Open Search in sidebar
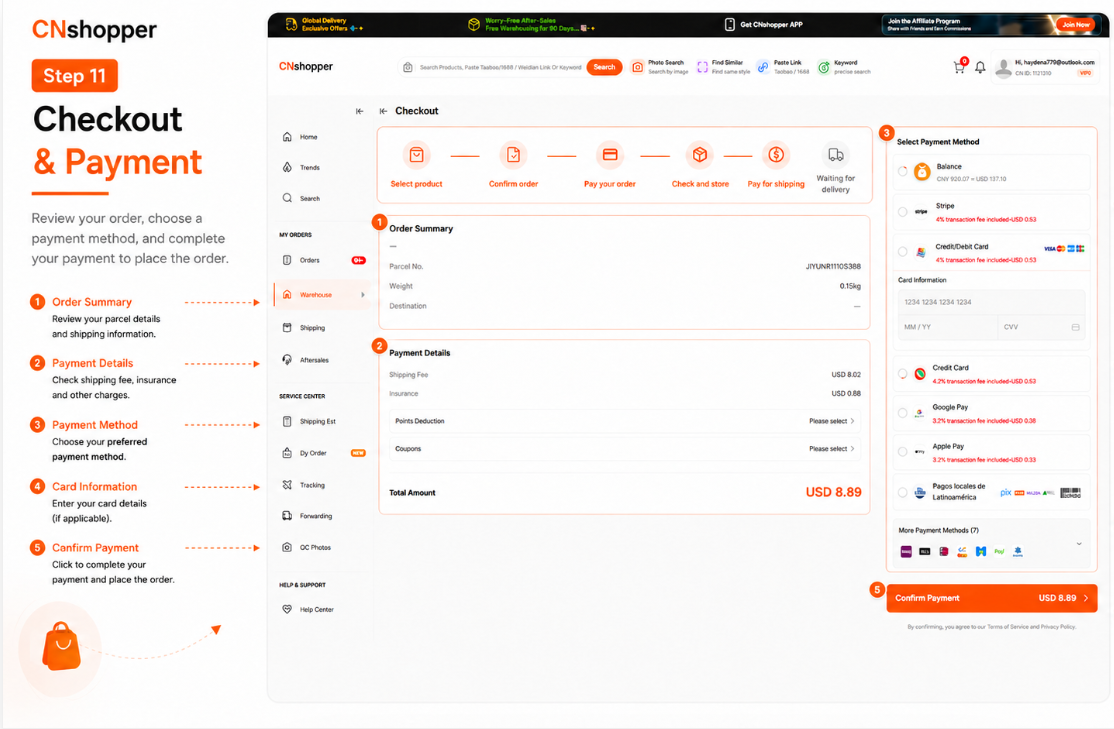The width and height of the screenshot is (1114, 729). pos(310,198)
